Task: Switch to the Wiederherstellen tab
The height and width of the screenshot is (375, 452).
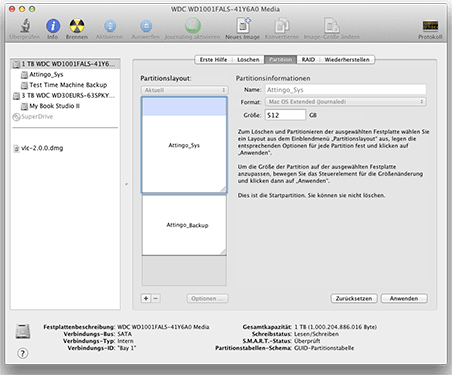Action: (347, 60)
